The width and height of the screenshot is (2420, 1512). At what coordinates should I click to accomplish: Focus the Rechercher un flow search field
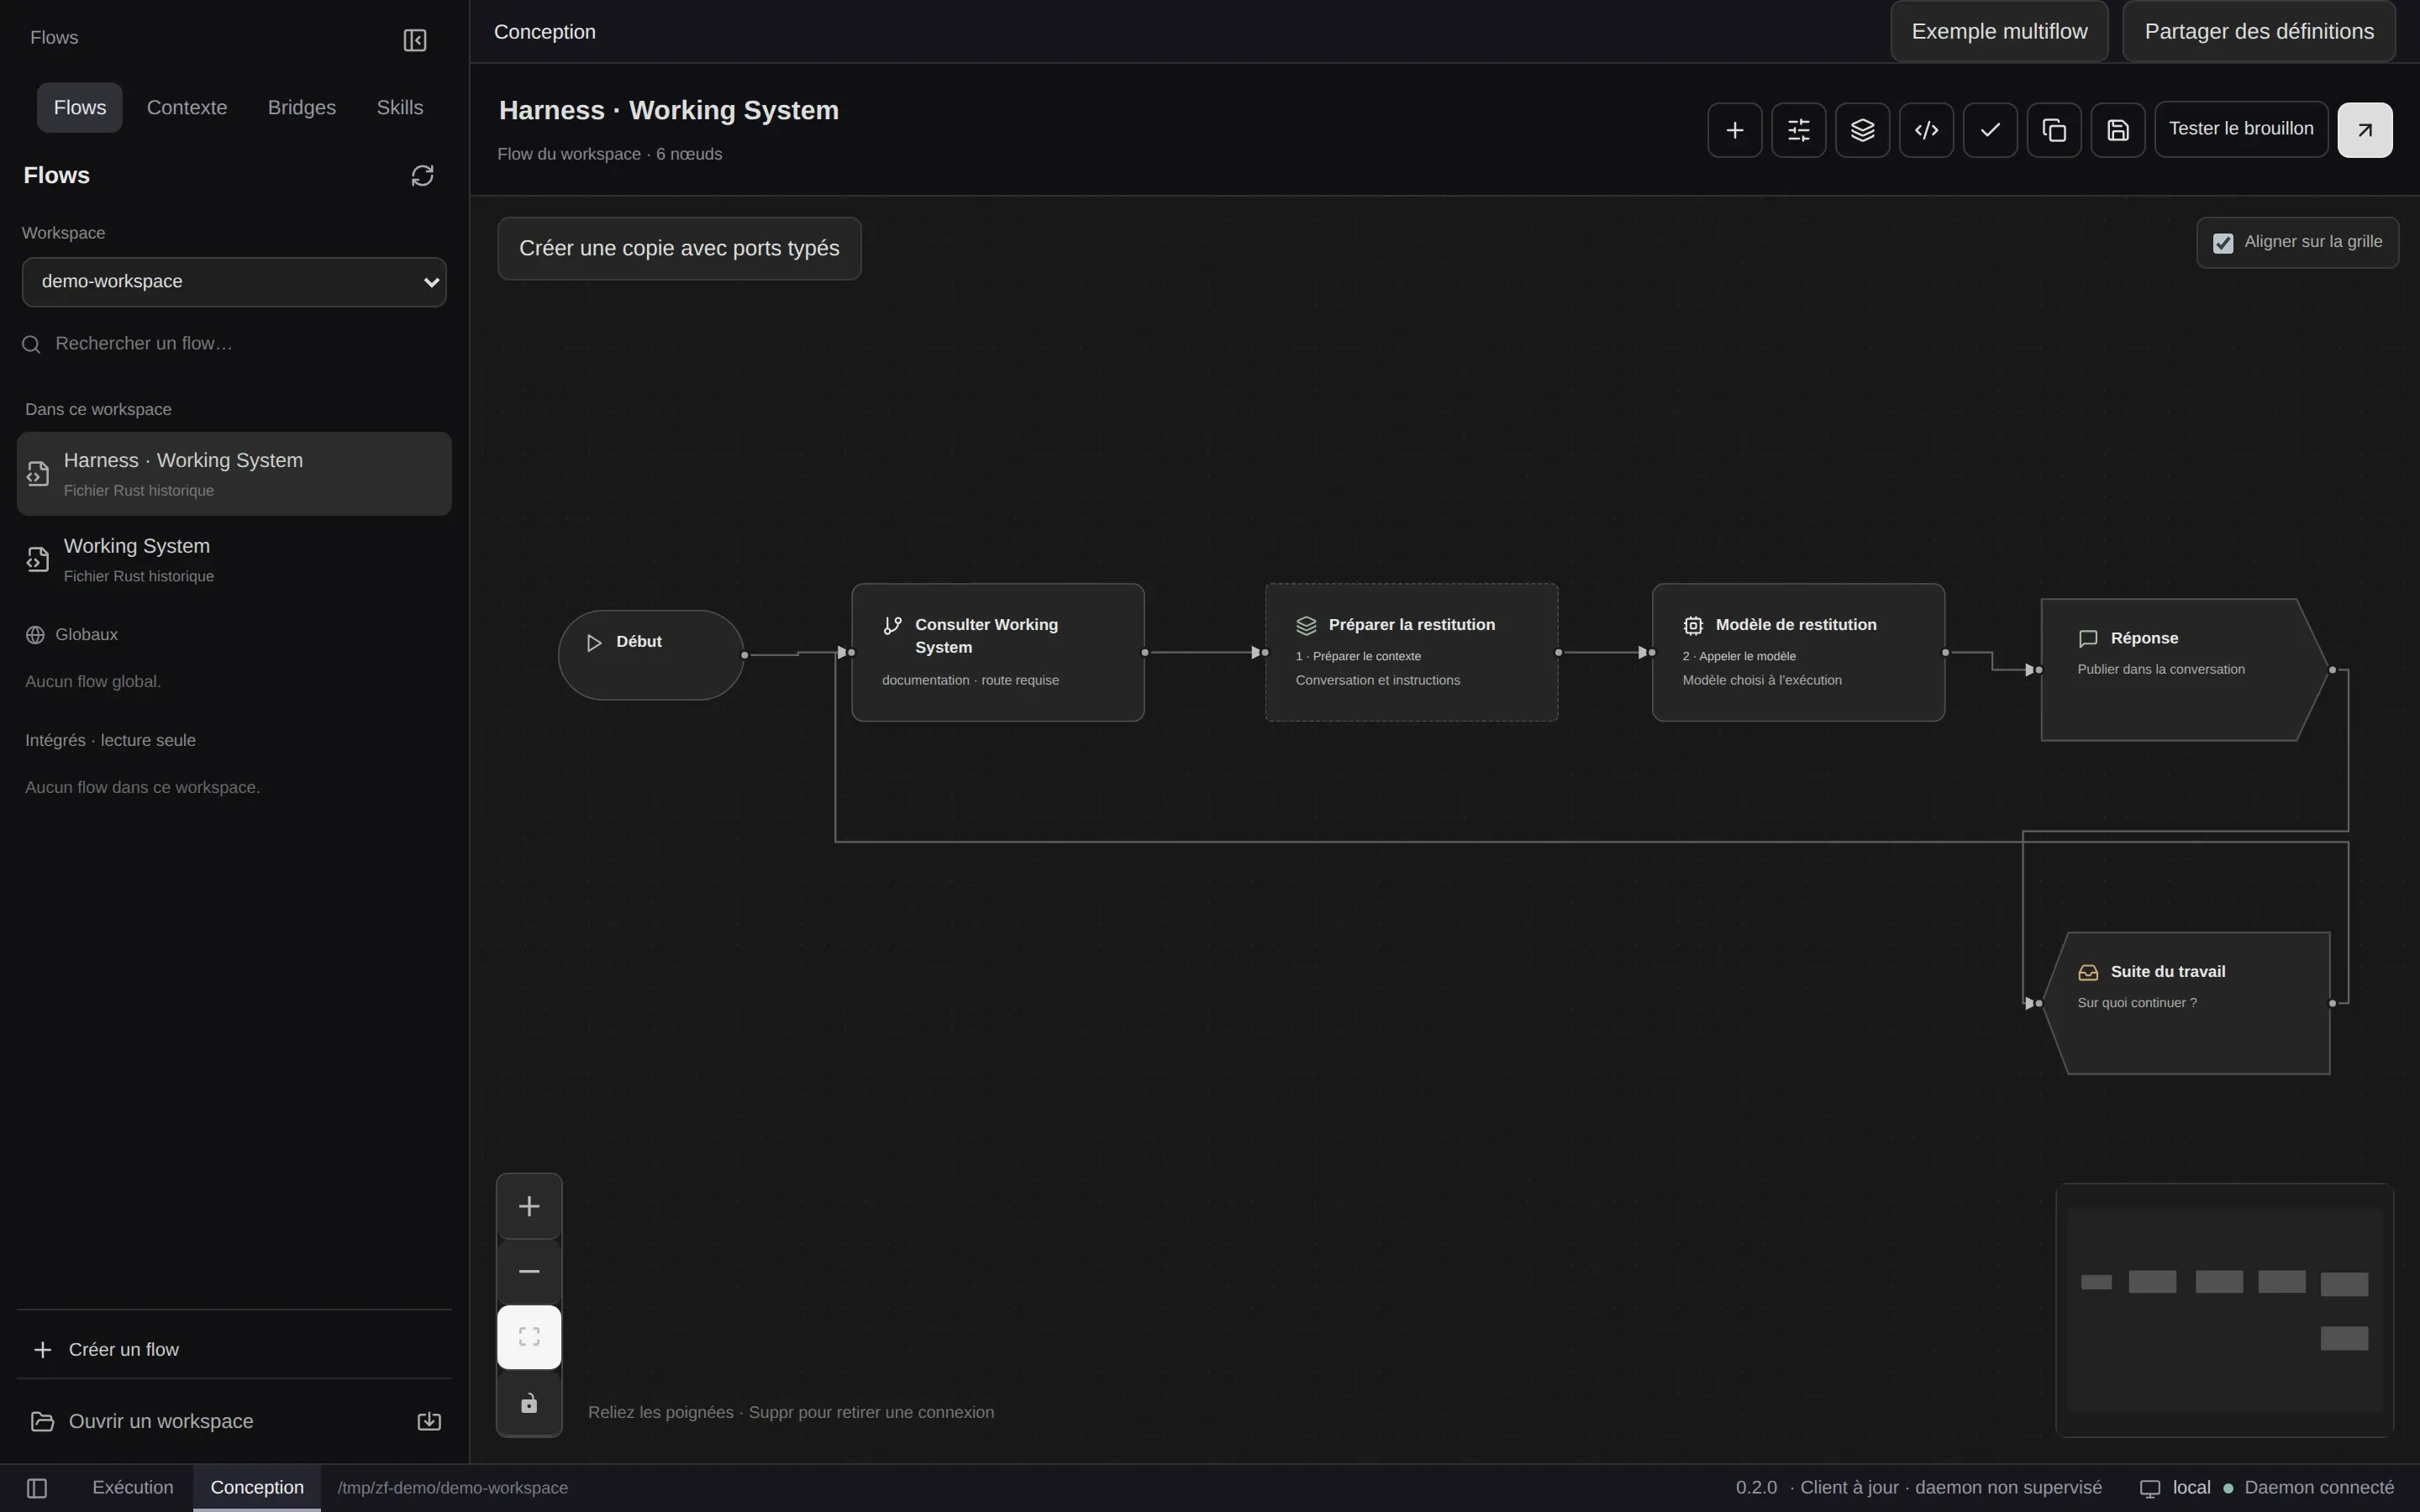[x=234, y=344]
